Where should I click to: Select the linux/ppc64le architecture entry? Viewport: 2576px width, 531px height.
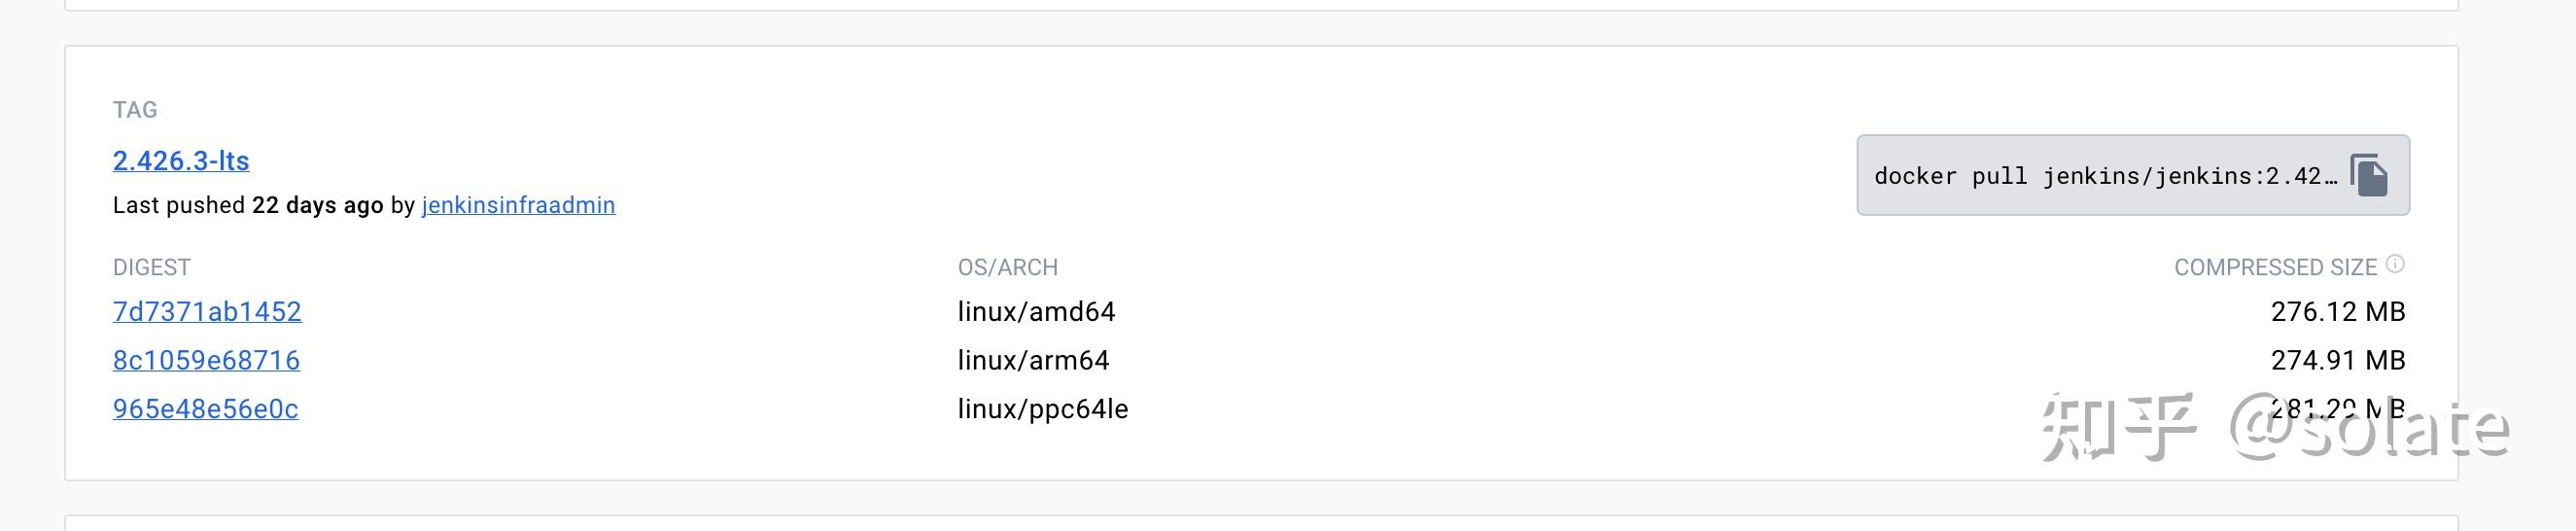(x=1042, y=409)
